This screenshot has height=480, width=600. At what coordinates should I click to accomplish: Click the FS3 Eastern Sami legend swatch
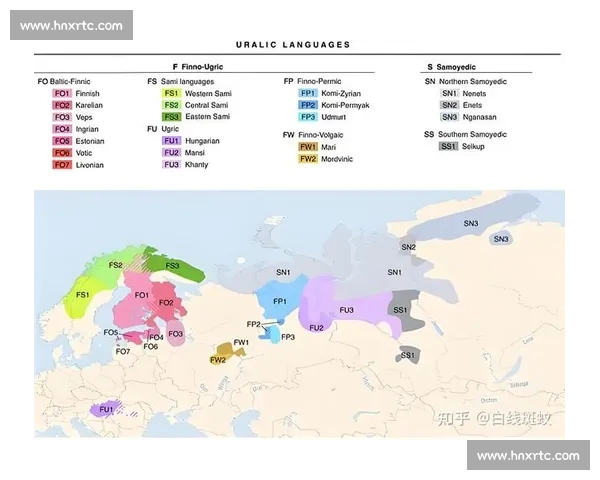click(171, 117)
